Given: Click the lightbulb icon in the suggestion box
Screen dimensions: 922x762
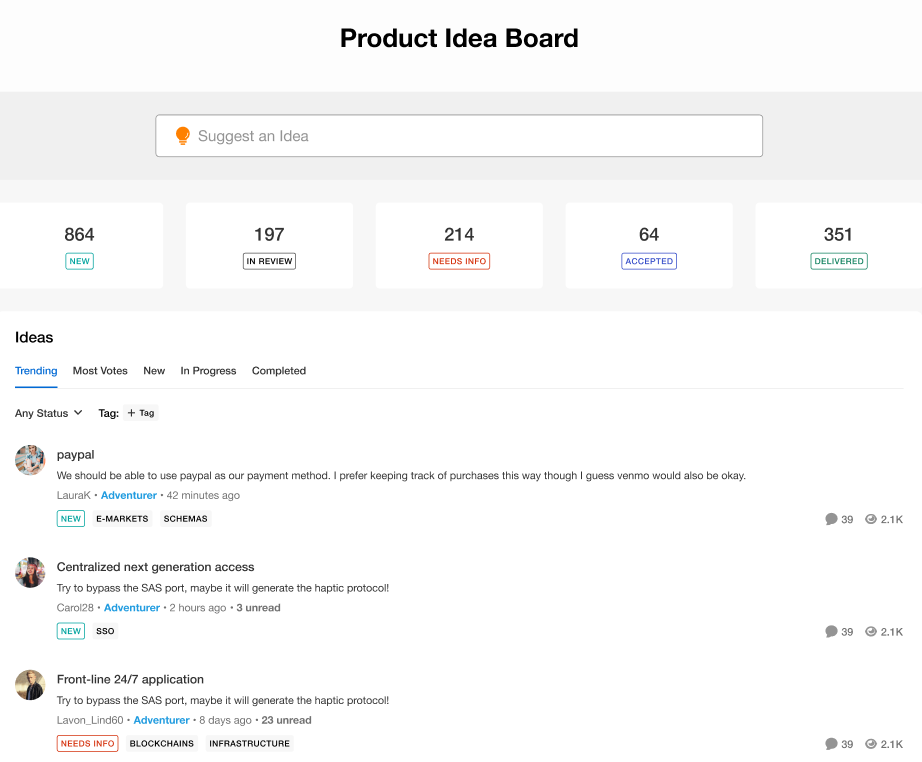Looking at the screenshot, I should tap(182, 136).
